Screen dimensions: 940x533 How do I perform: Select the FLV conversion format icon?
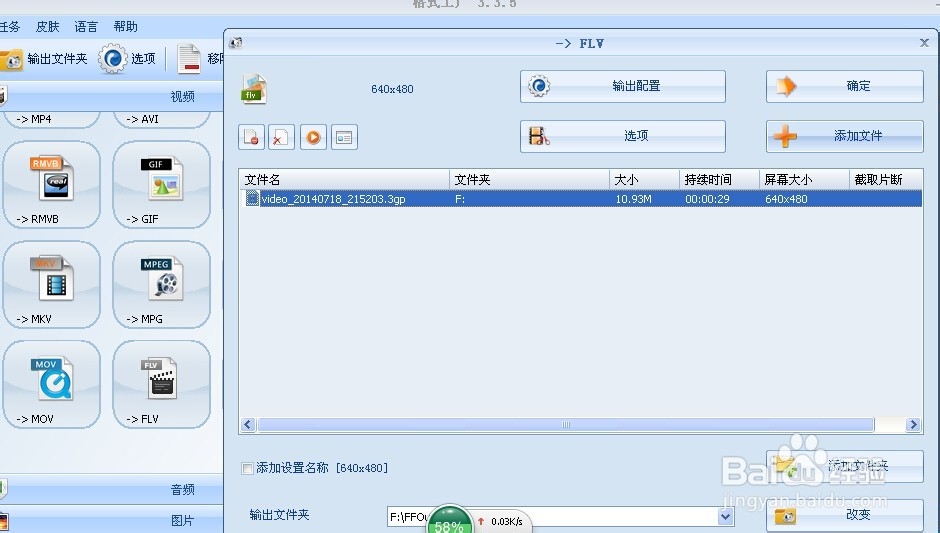(161, 384)
